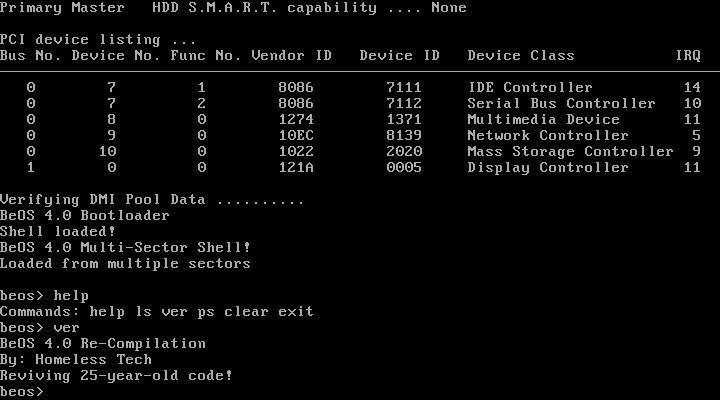Click the 'Network Controller' entry
Viewport: 720px width, 400px height.
pos(548,136)
